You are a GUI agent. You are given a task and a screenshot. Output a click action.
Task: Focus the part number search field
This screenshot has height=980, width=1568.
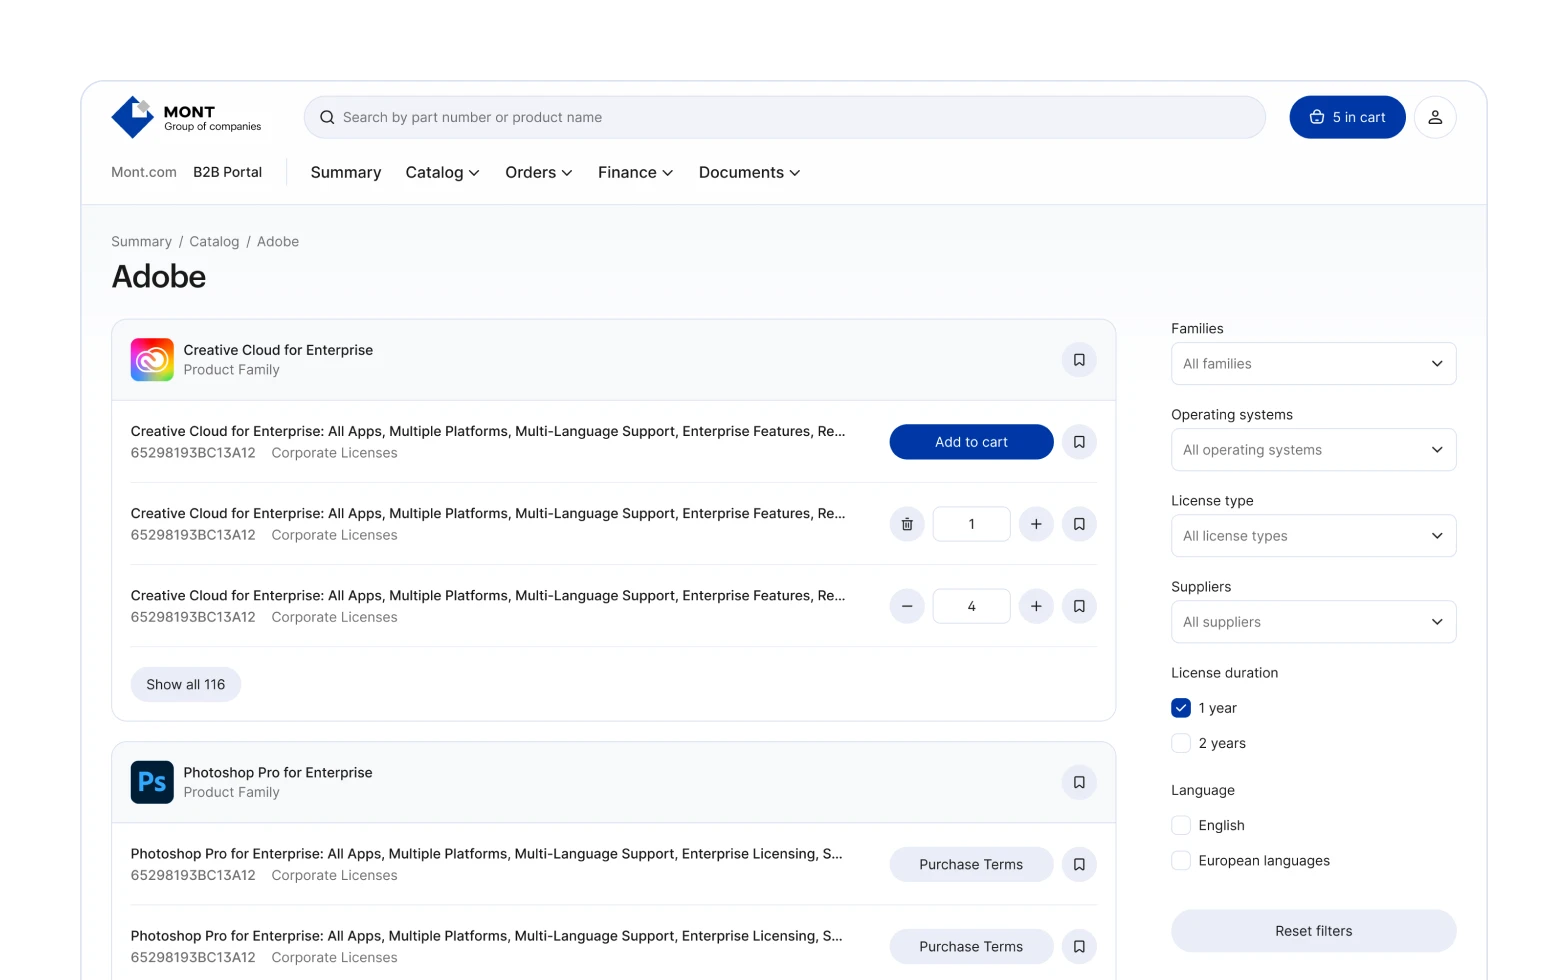[785, 117]
